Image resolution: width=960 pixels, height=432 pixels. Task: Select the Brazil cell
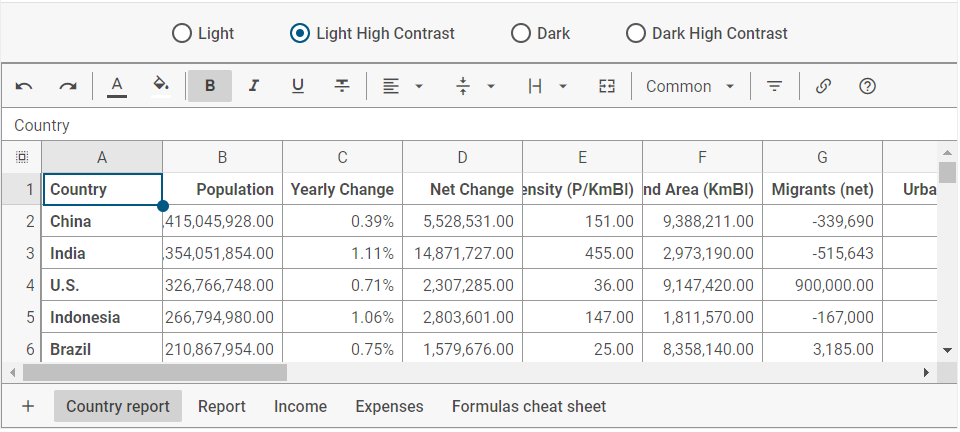[x=102, y=349]
